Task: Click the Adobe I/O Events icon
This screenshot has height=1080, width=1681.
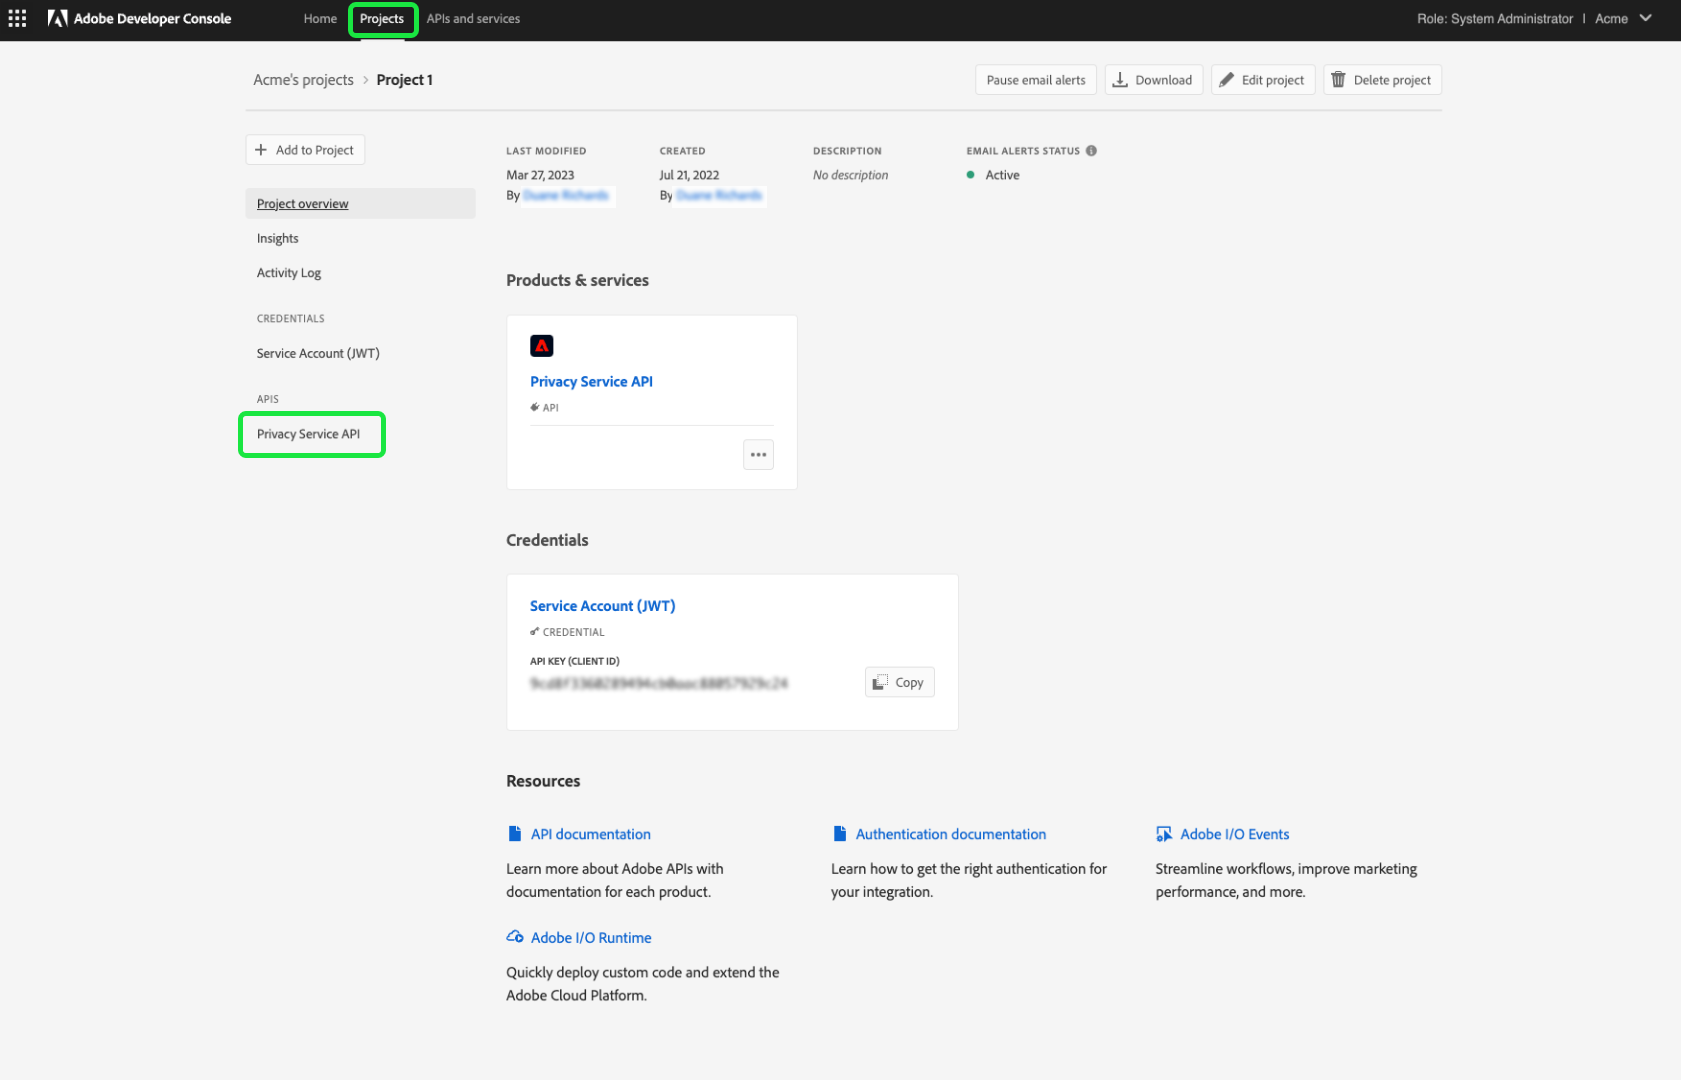Action: point(1164,834)
